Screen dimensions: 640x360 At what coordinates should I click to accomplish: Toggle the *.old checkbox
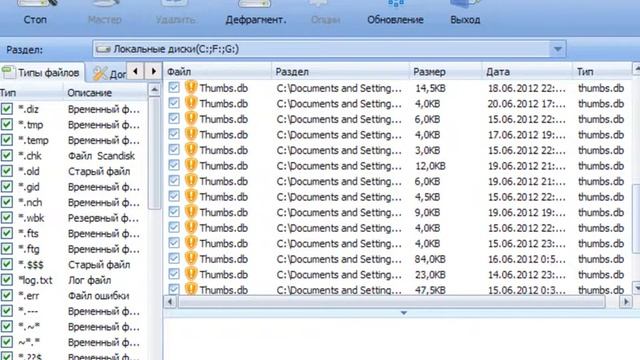[7, 171]
